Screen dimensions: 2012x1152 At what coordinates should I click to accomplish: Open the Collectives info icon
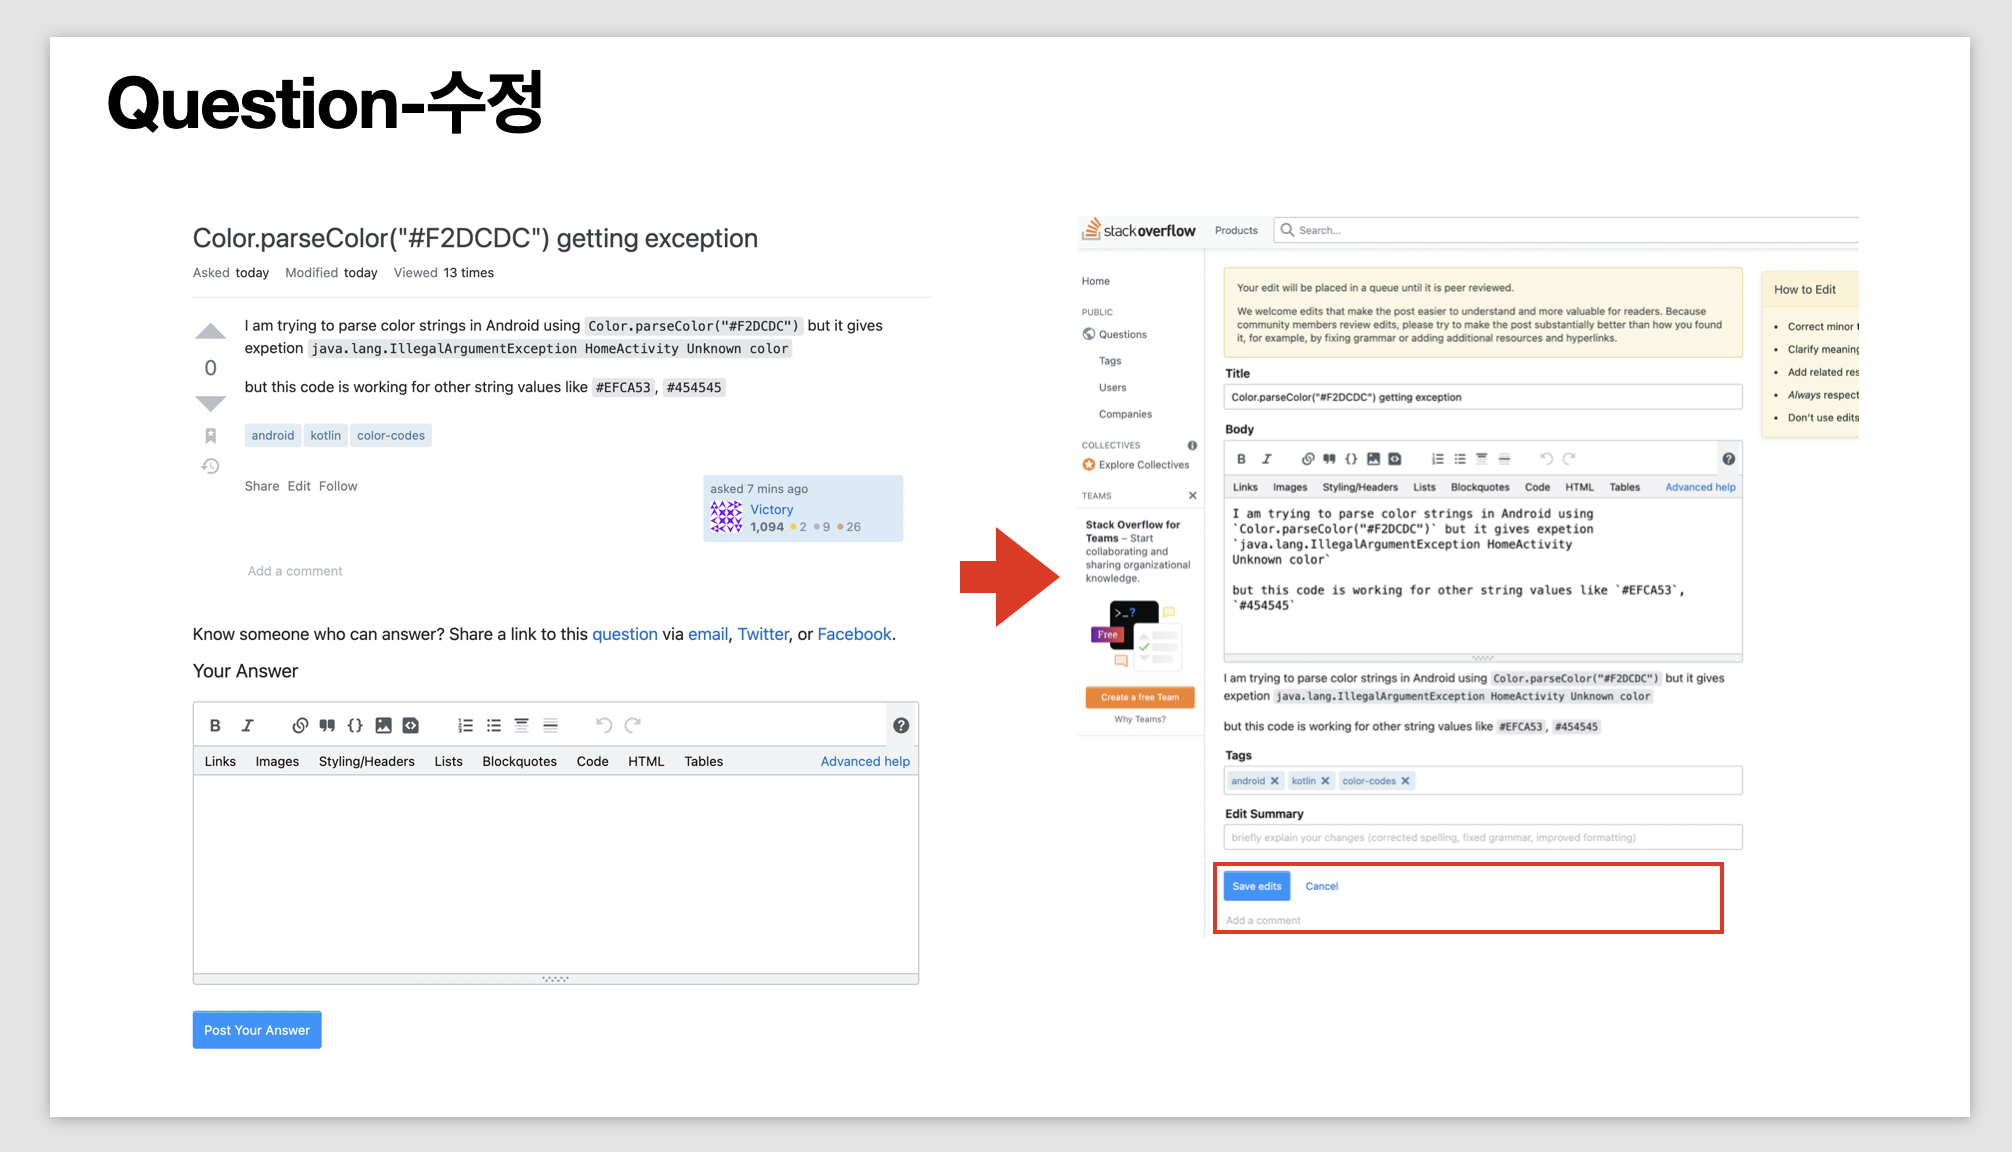[x=1192, y=445]
